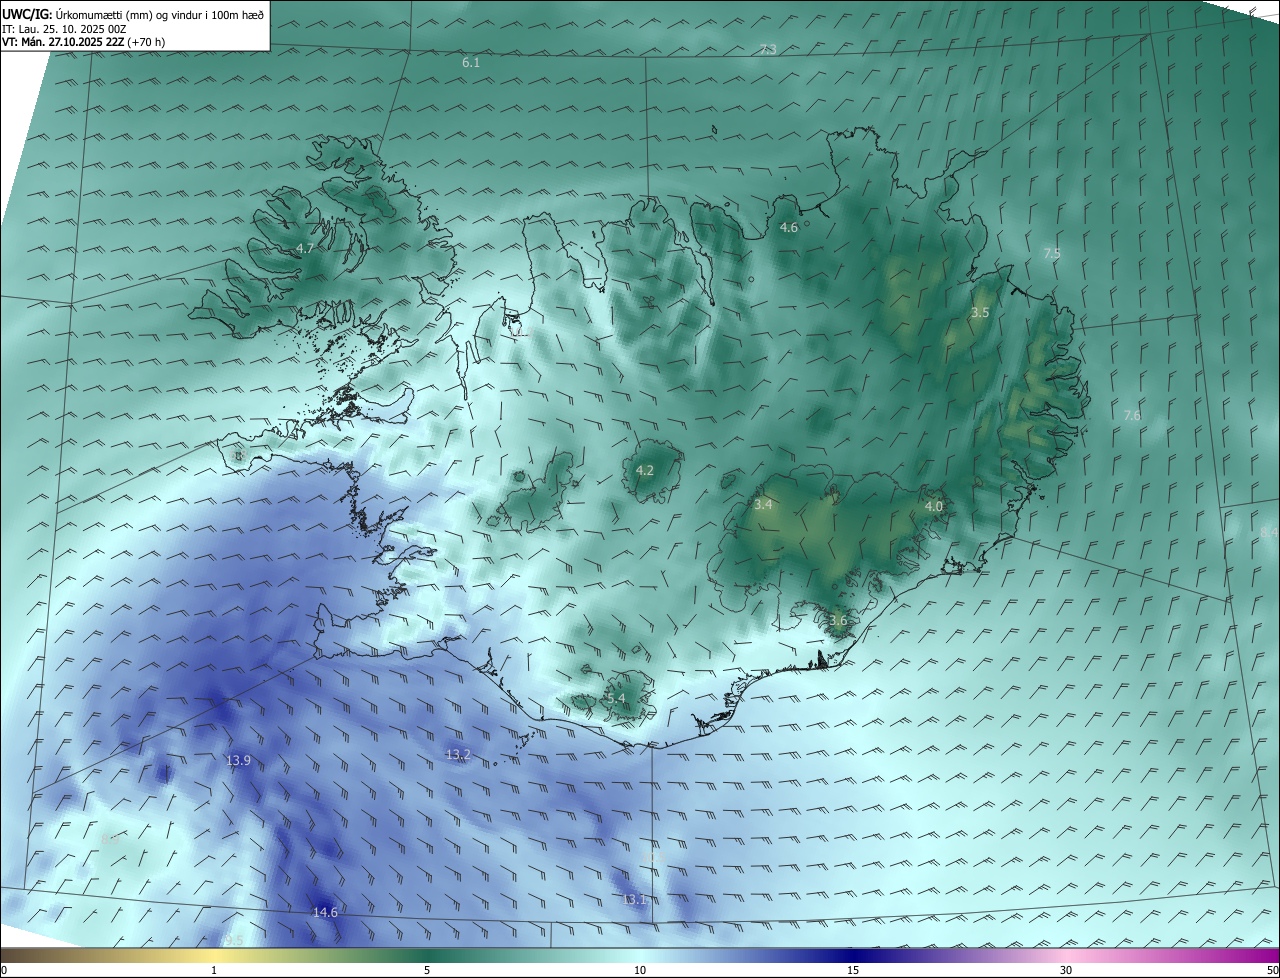Click the faint 9.5 value above the color bar

[x=233, y=941]
